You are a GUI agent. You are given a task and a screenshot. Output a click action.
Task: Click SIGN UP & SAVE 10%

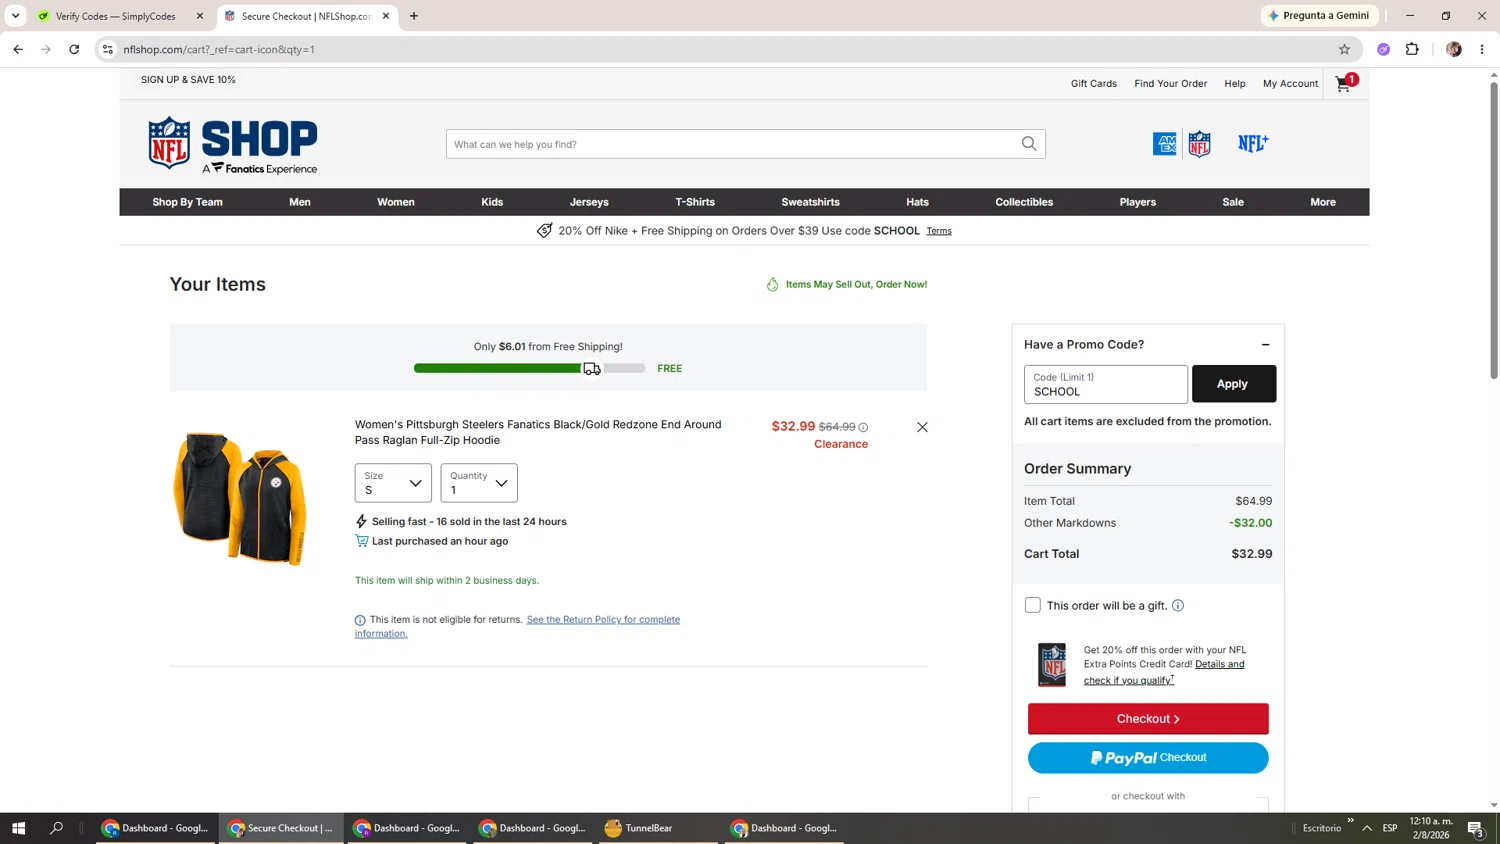(x=188, y=80)
